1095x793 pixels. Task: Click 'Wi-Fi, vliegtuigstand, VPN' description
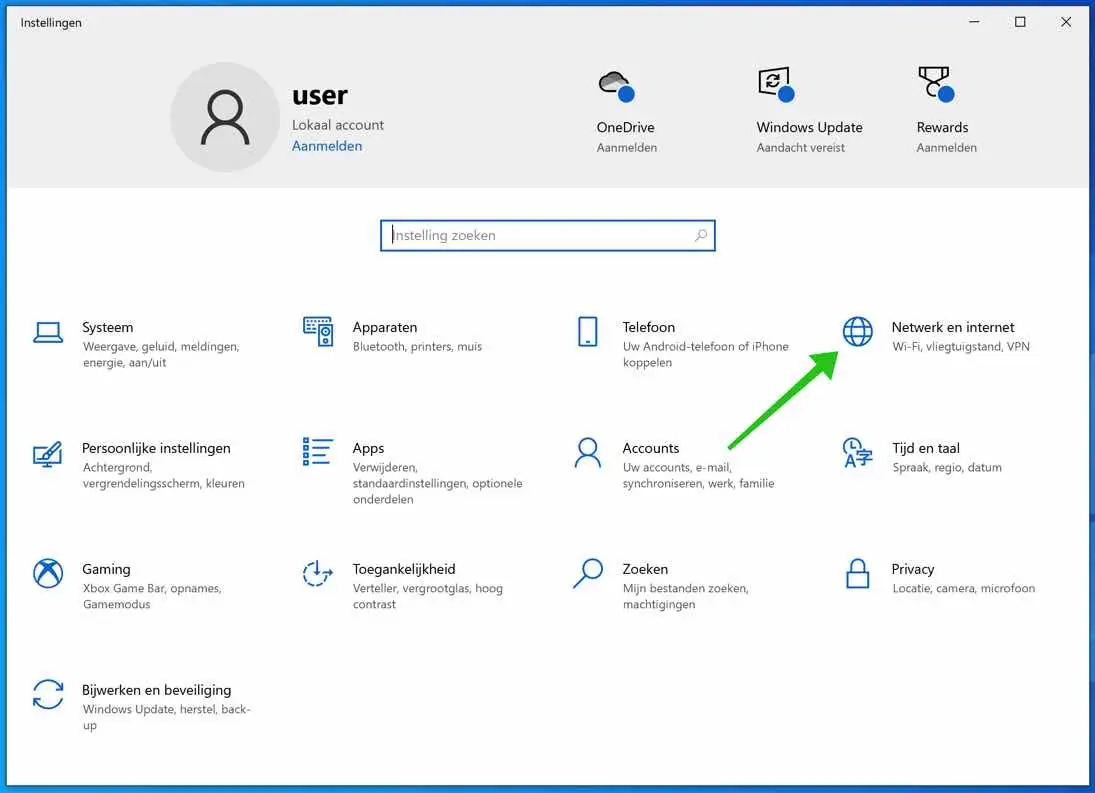pyautogui.click(x=961, y=346)
